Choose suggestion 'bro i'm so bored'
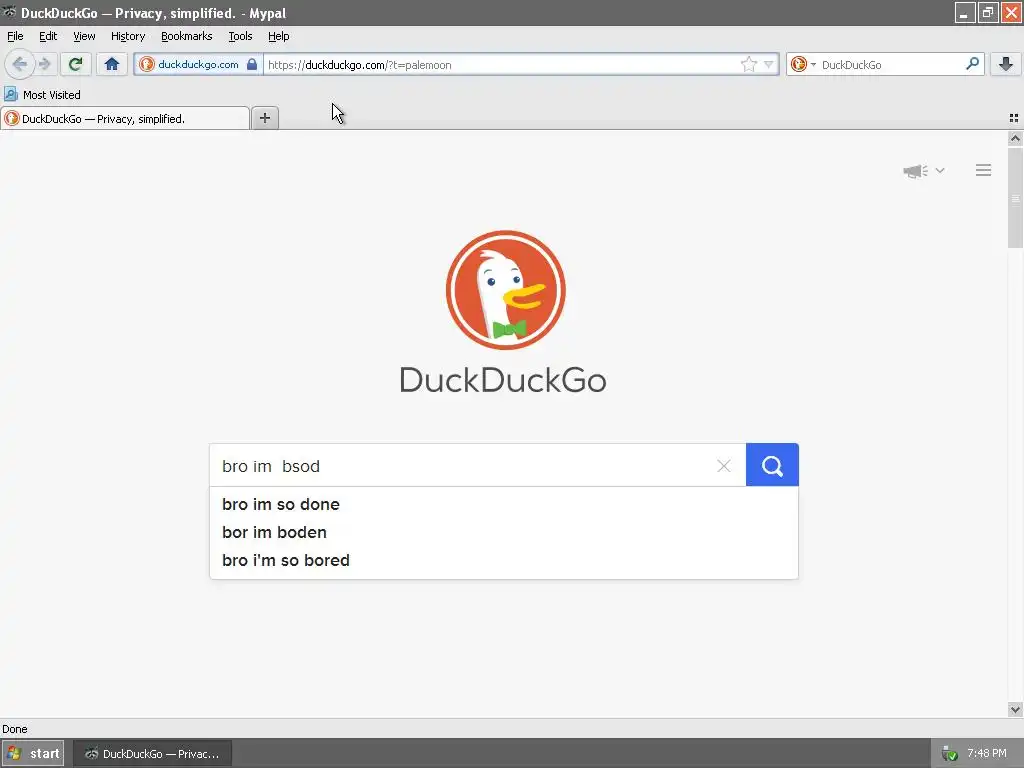Image resolution: width=1024 pixels, height=768 pixels. click(504, 560)
